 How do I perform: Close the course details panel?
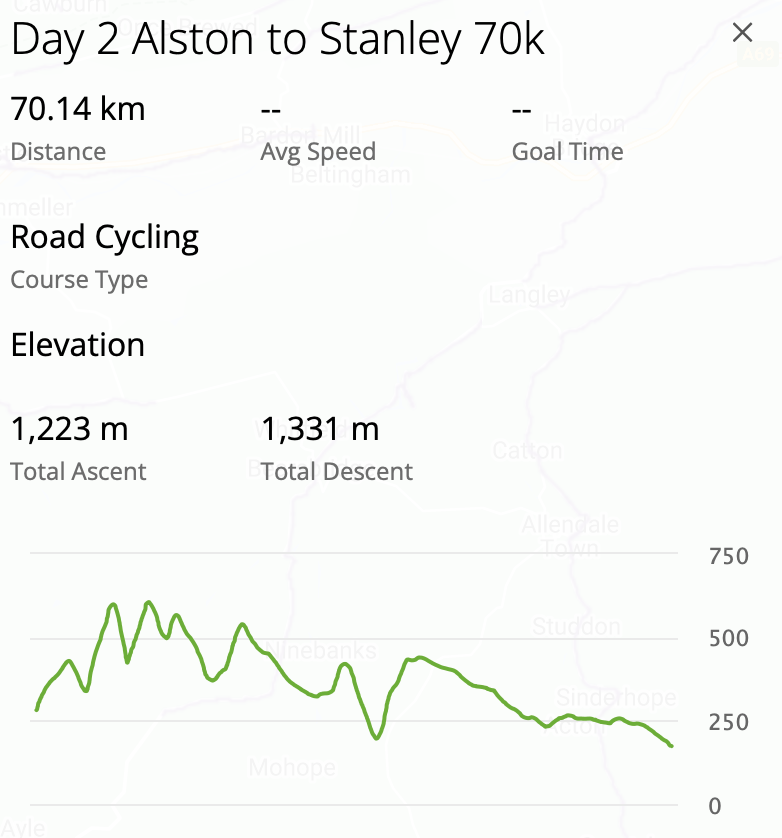coord(742,33)
